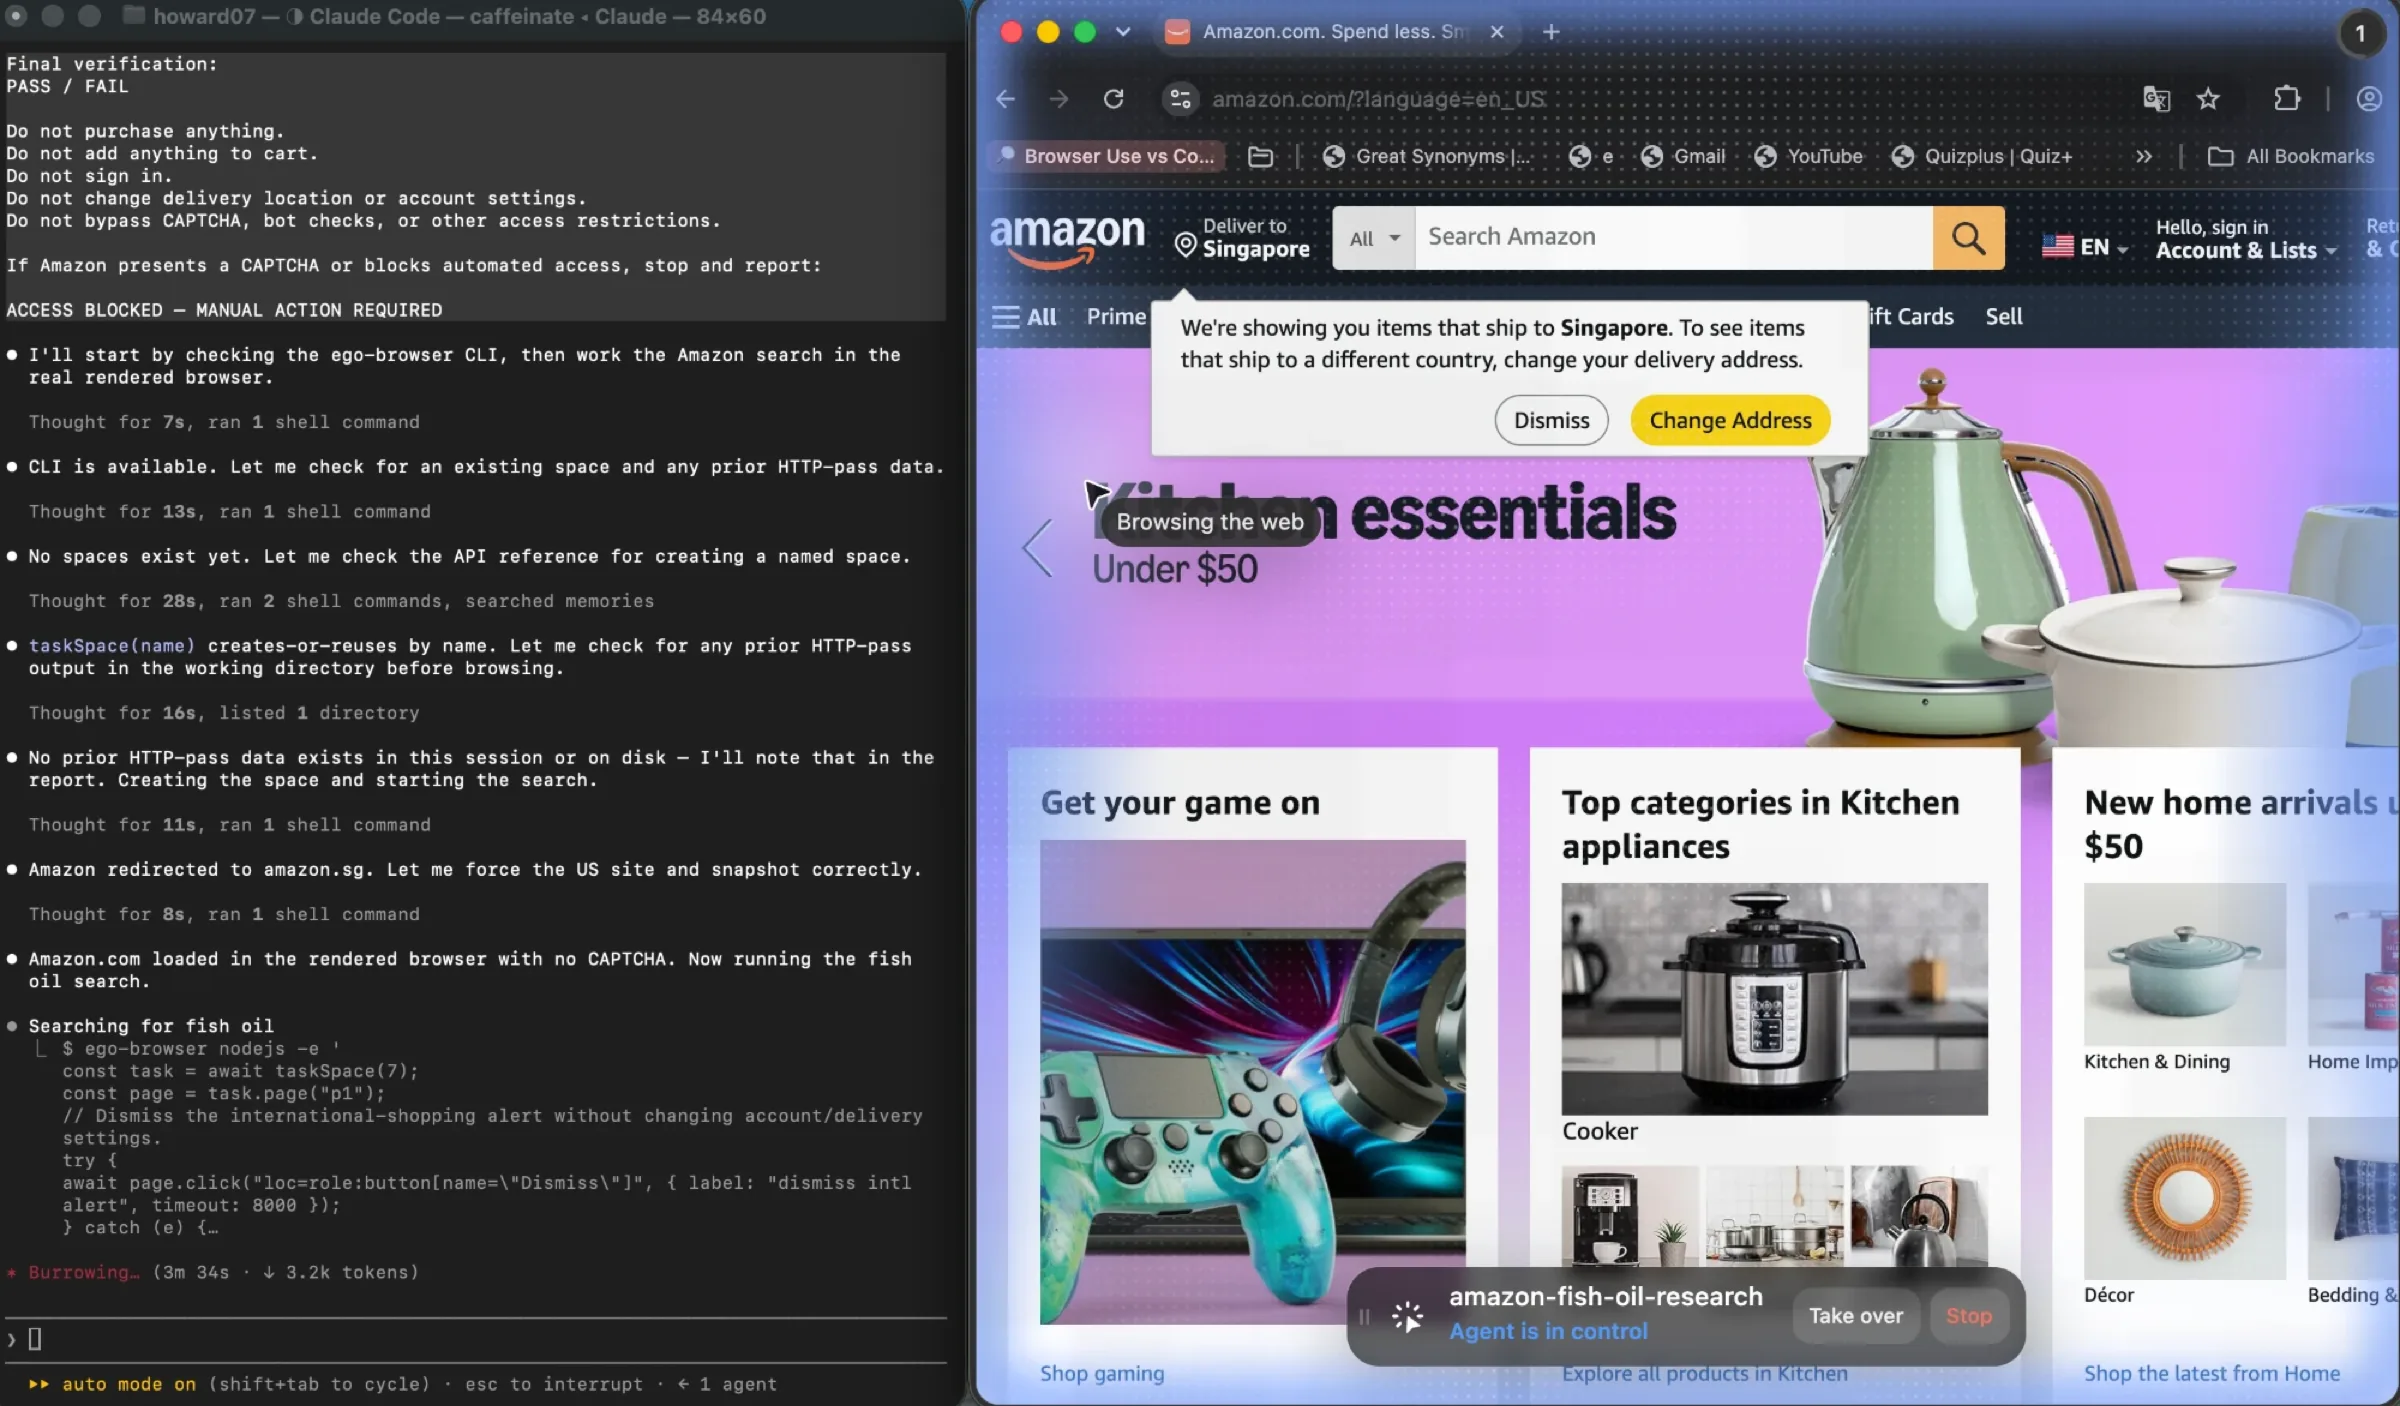This screenshot has height=1406, width=2400.
Task: Open Account & Lists menu
Action: (2245, 239)
